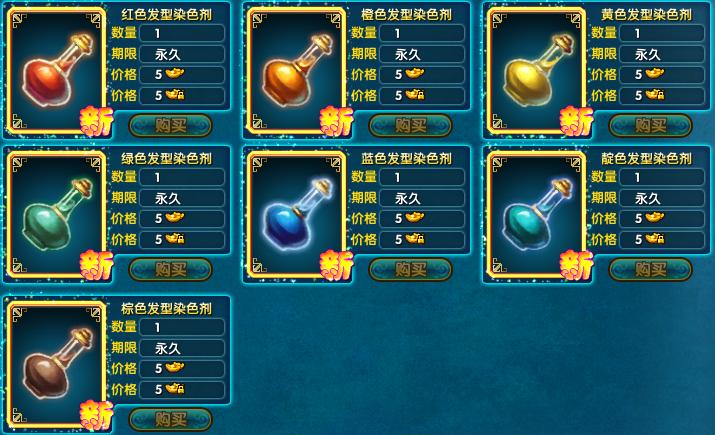715x435 pixels.
Task: Click the 数量 field of 黄色发型染色剂
Action: coord(662,33)
